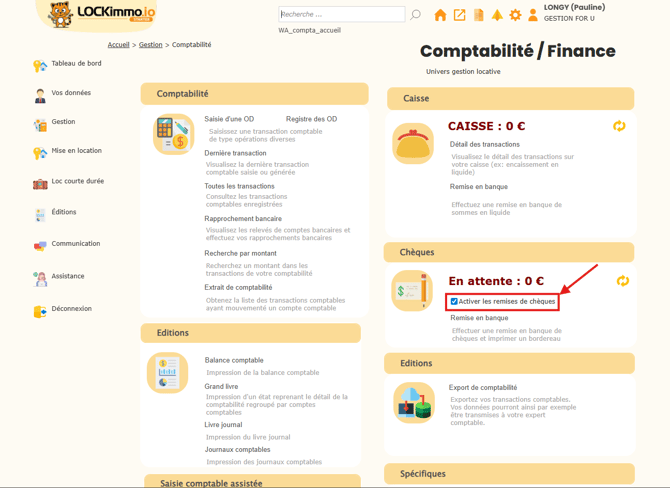
Task: Click the document icon in top toolbar
Action: tap(478, 15)
